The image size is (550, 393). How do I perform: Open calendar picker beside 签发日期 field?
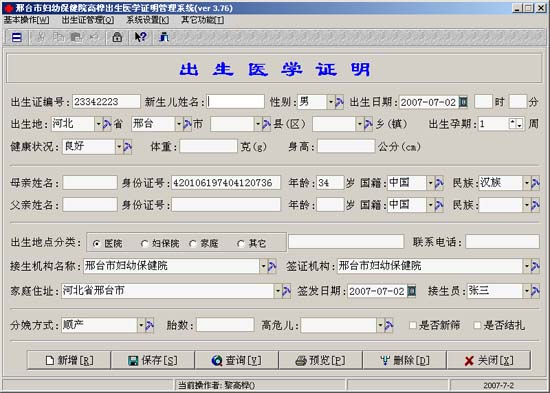tap(411, 291)
